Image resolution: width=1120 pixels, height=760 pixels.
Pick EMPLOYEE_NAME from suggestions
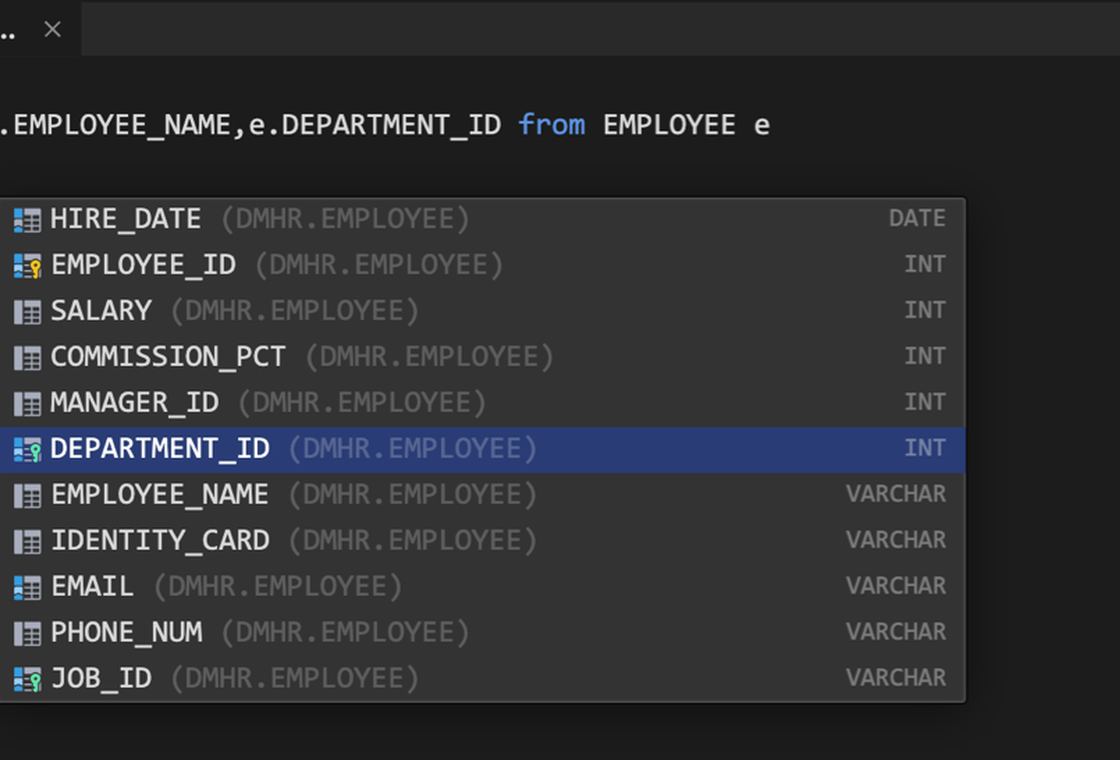tap(160, 495)
